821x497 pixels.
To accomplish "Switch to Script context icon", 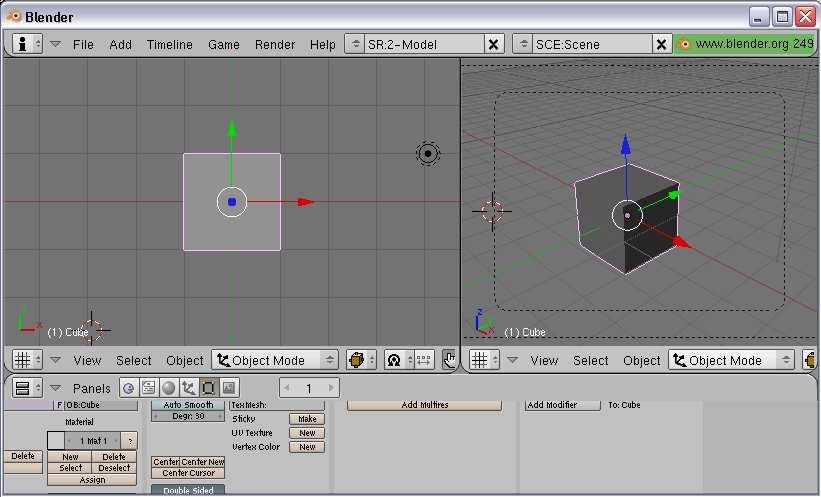I will (149, 388).
